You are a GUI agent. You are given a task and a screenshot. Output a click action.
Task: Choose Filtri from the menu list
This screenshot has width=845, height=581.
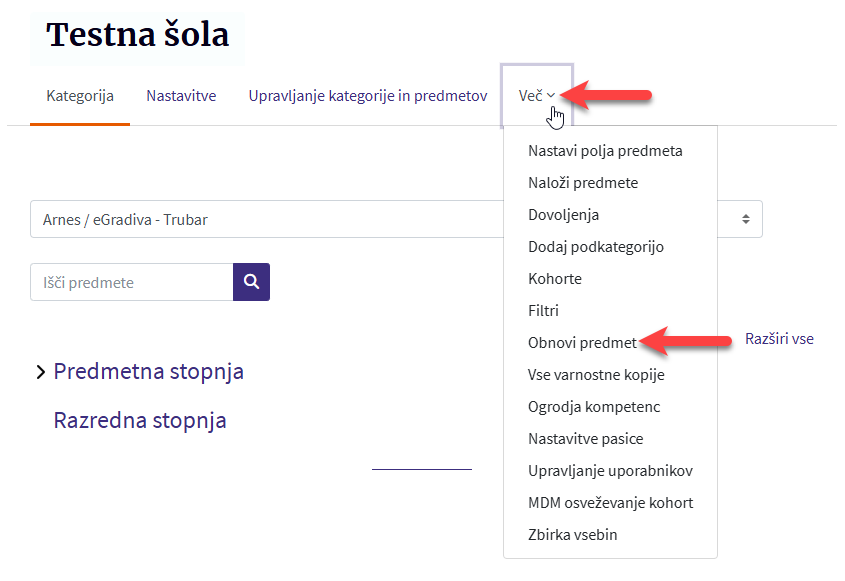[x=543, y=311]
